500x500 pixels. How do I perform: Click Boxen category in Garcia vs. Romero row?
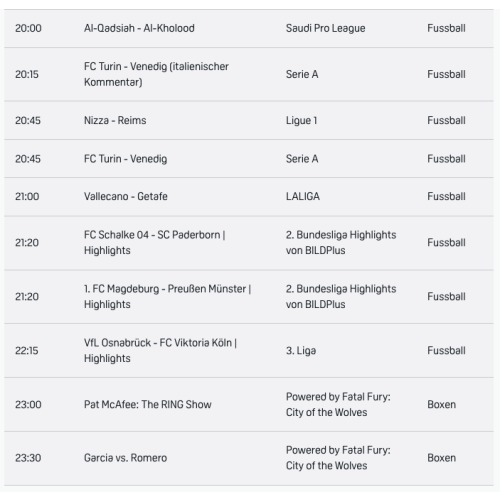[x=441, y=458]
